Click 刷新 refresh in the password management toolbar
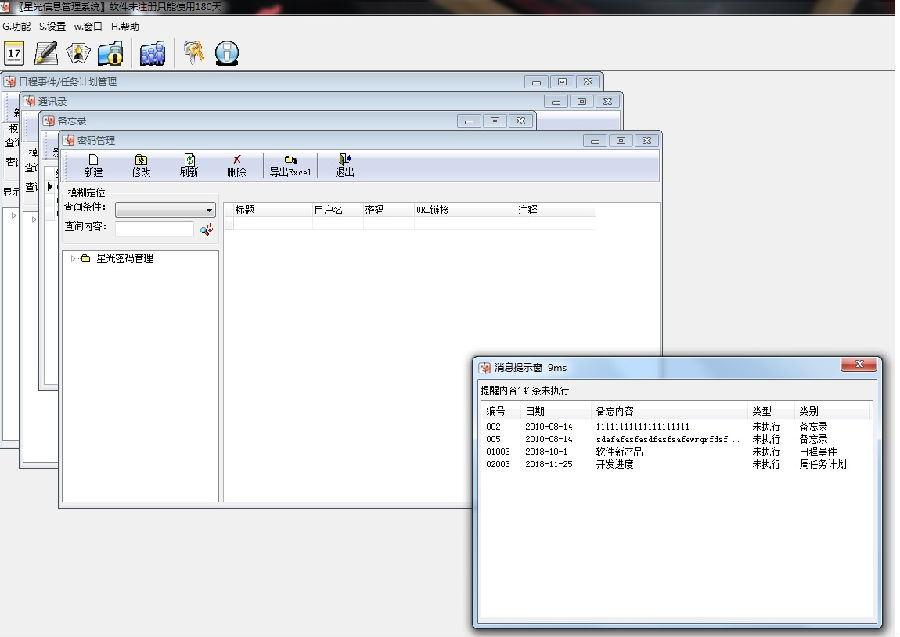This screenshot has width=900, height=637. (x=189, y=165)
